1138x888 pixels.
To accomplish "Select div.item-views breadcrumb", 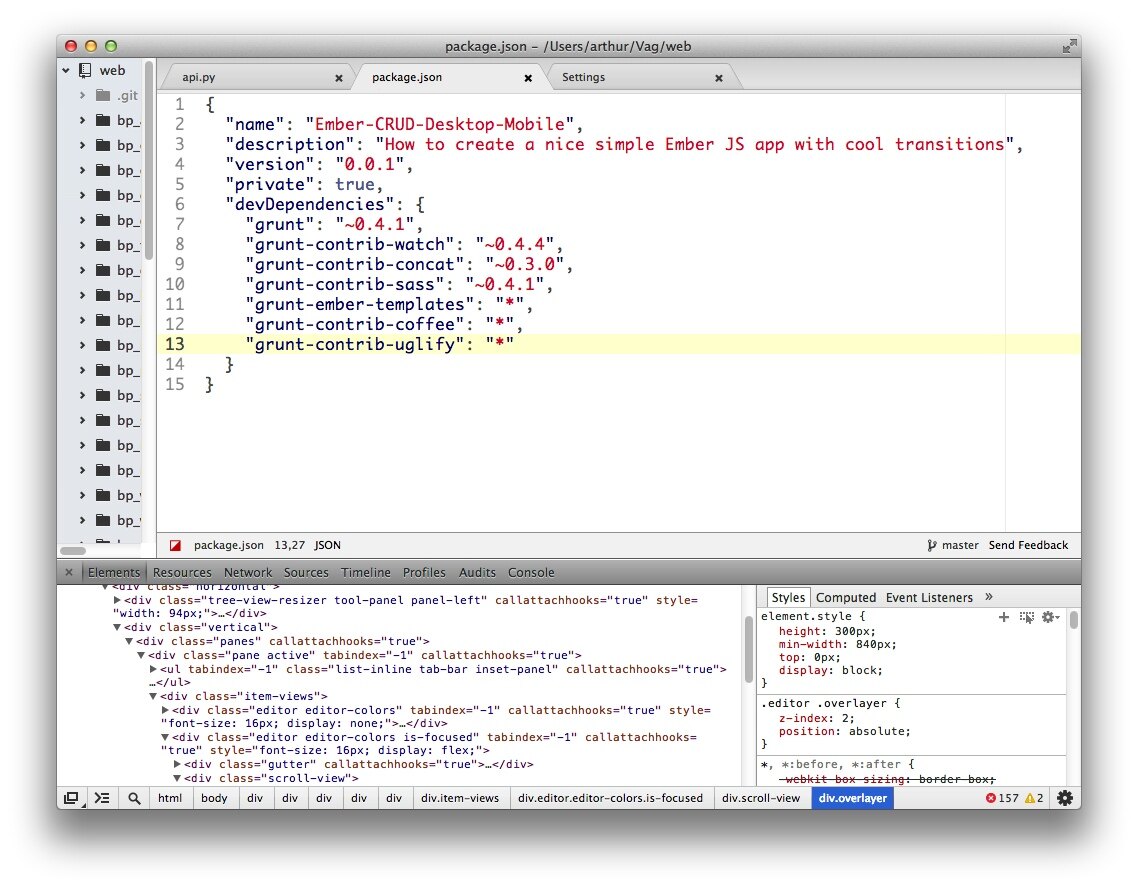I will coord(460,798).
